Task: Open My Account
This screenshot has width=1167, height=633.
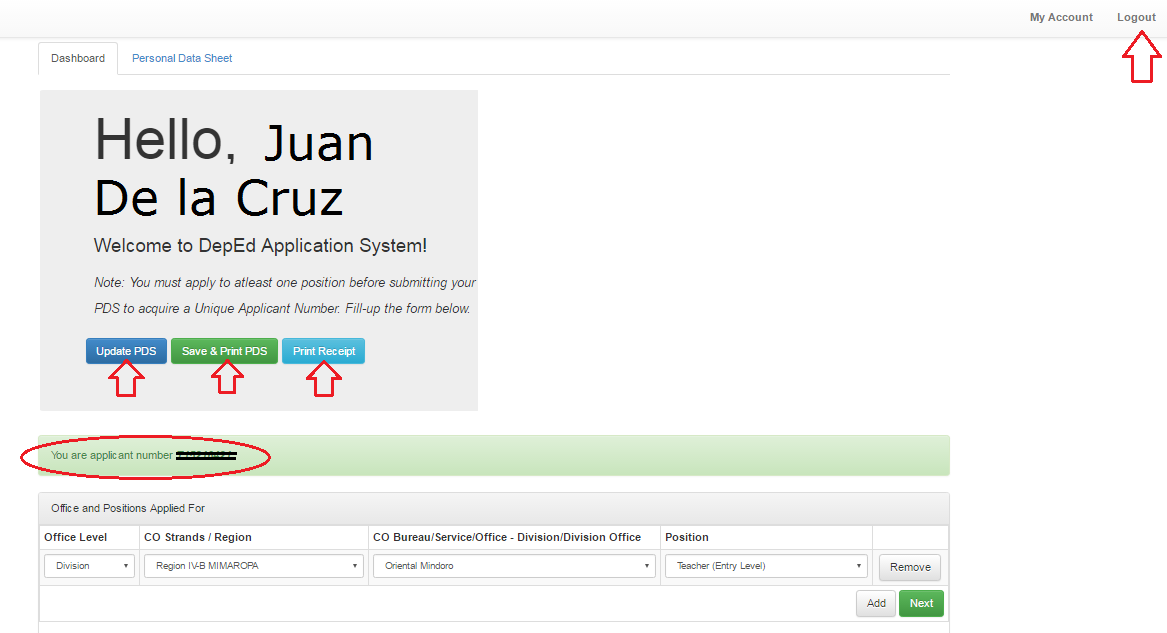Action: [x=1061, y=17]
